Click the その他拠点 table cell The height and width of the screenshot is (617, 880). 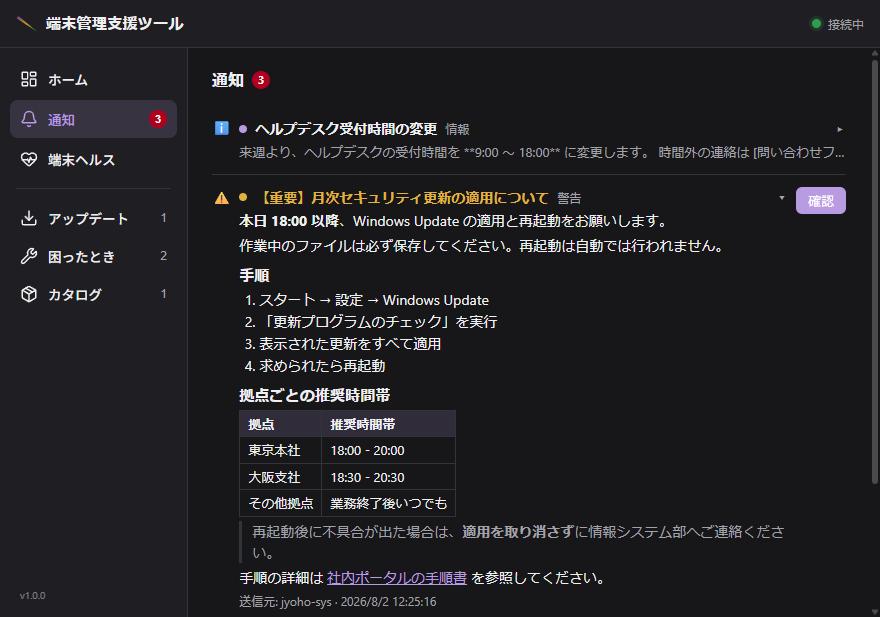point(280,503)
